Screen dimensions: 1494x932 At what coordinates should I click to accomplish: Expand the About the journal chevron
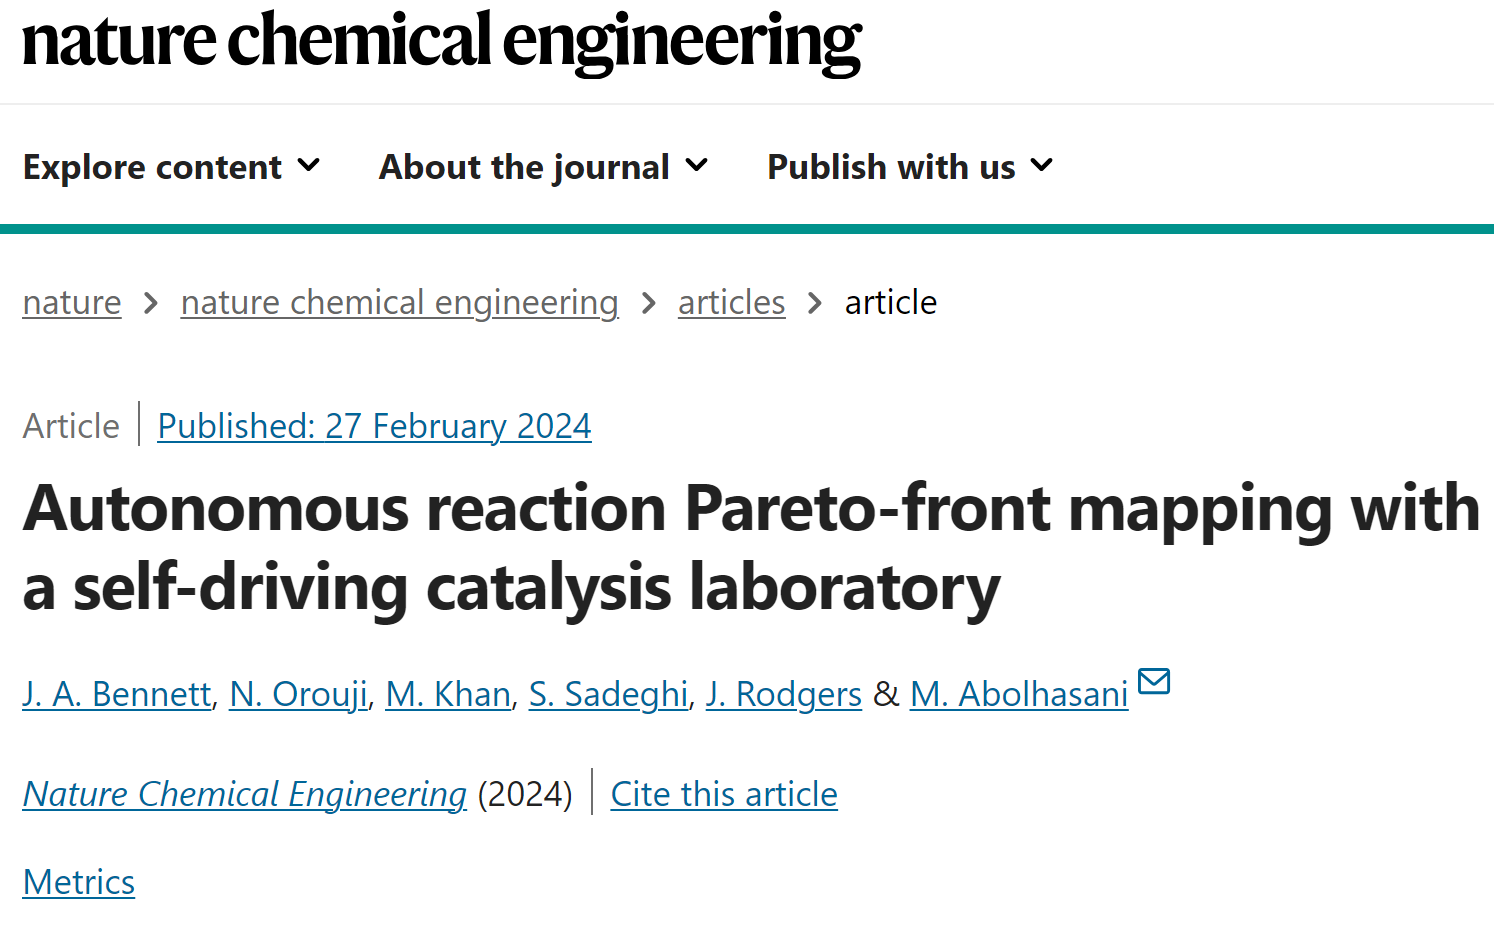(696, 165)
